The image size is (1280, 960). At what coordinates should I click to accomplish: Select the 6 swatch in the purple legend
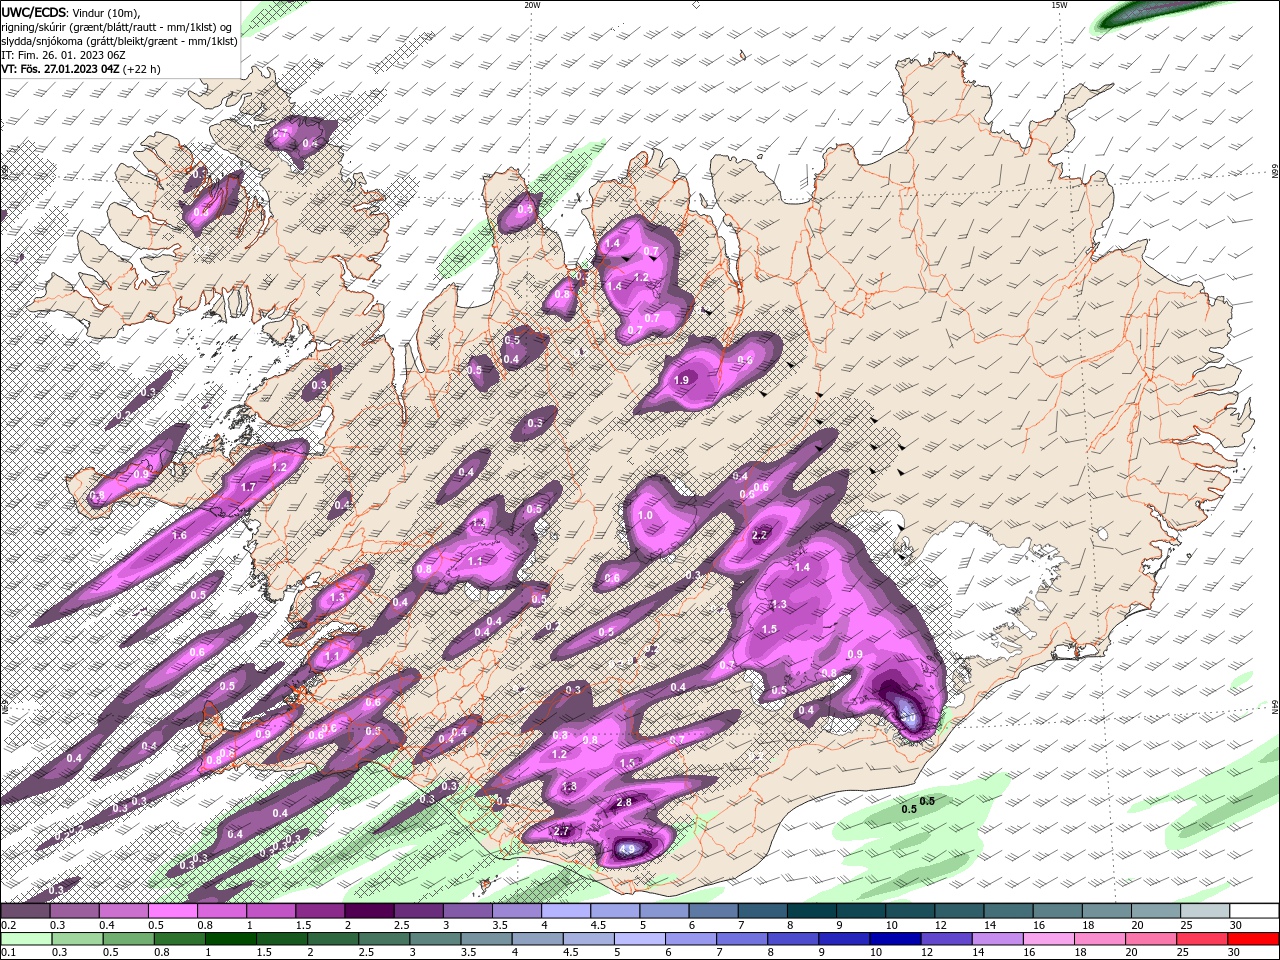pos(712,911)
